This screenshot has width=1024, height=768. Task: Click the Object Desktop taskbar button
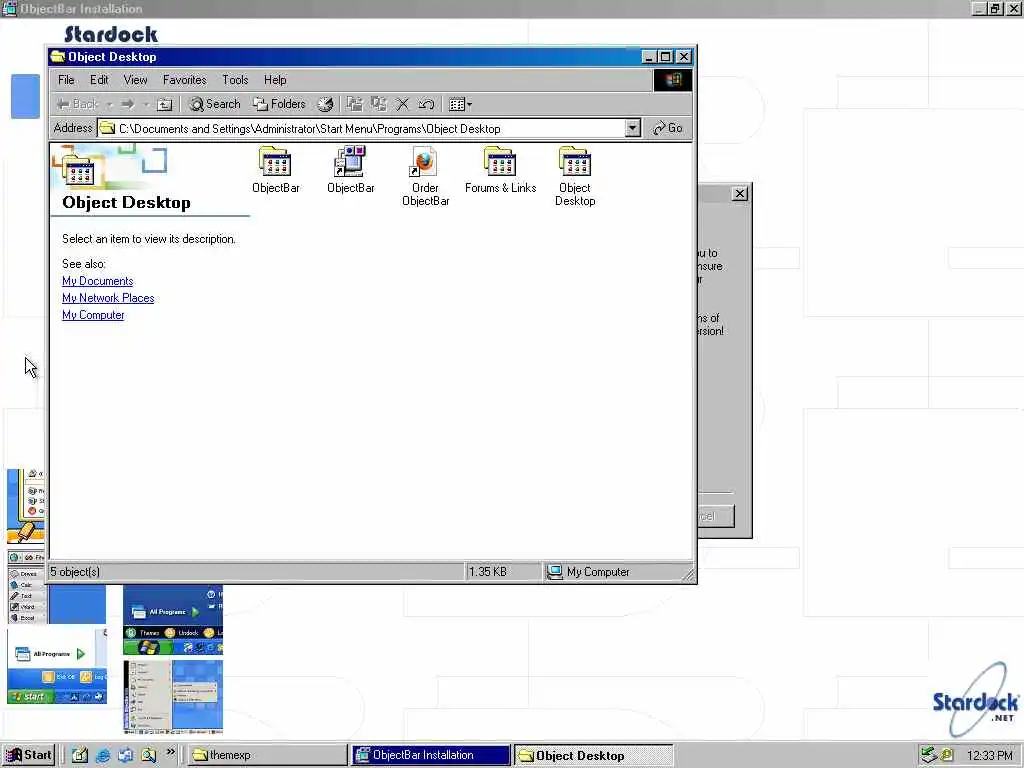594,755
